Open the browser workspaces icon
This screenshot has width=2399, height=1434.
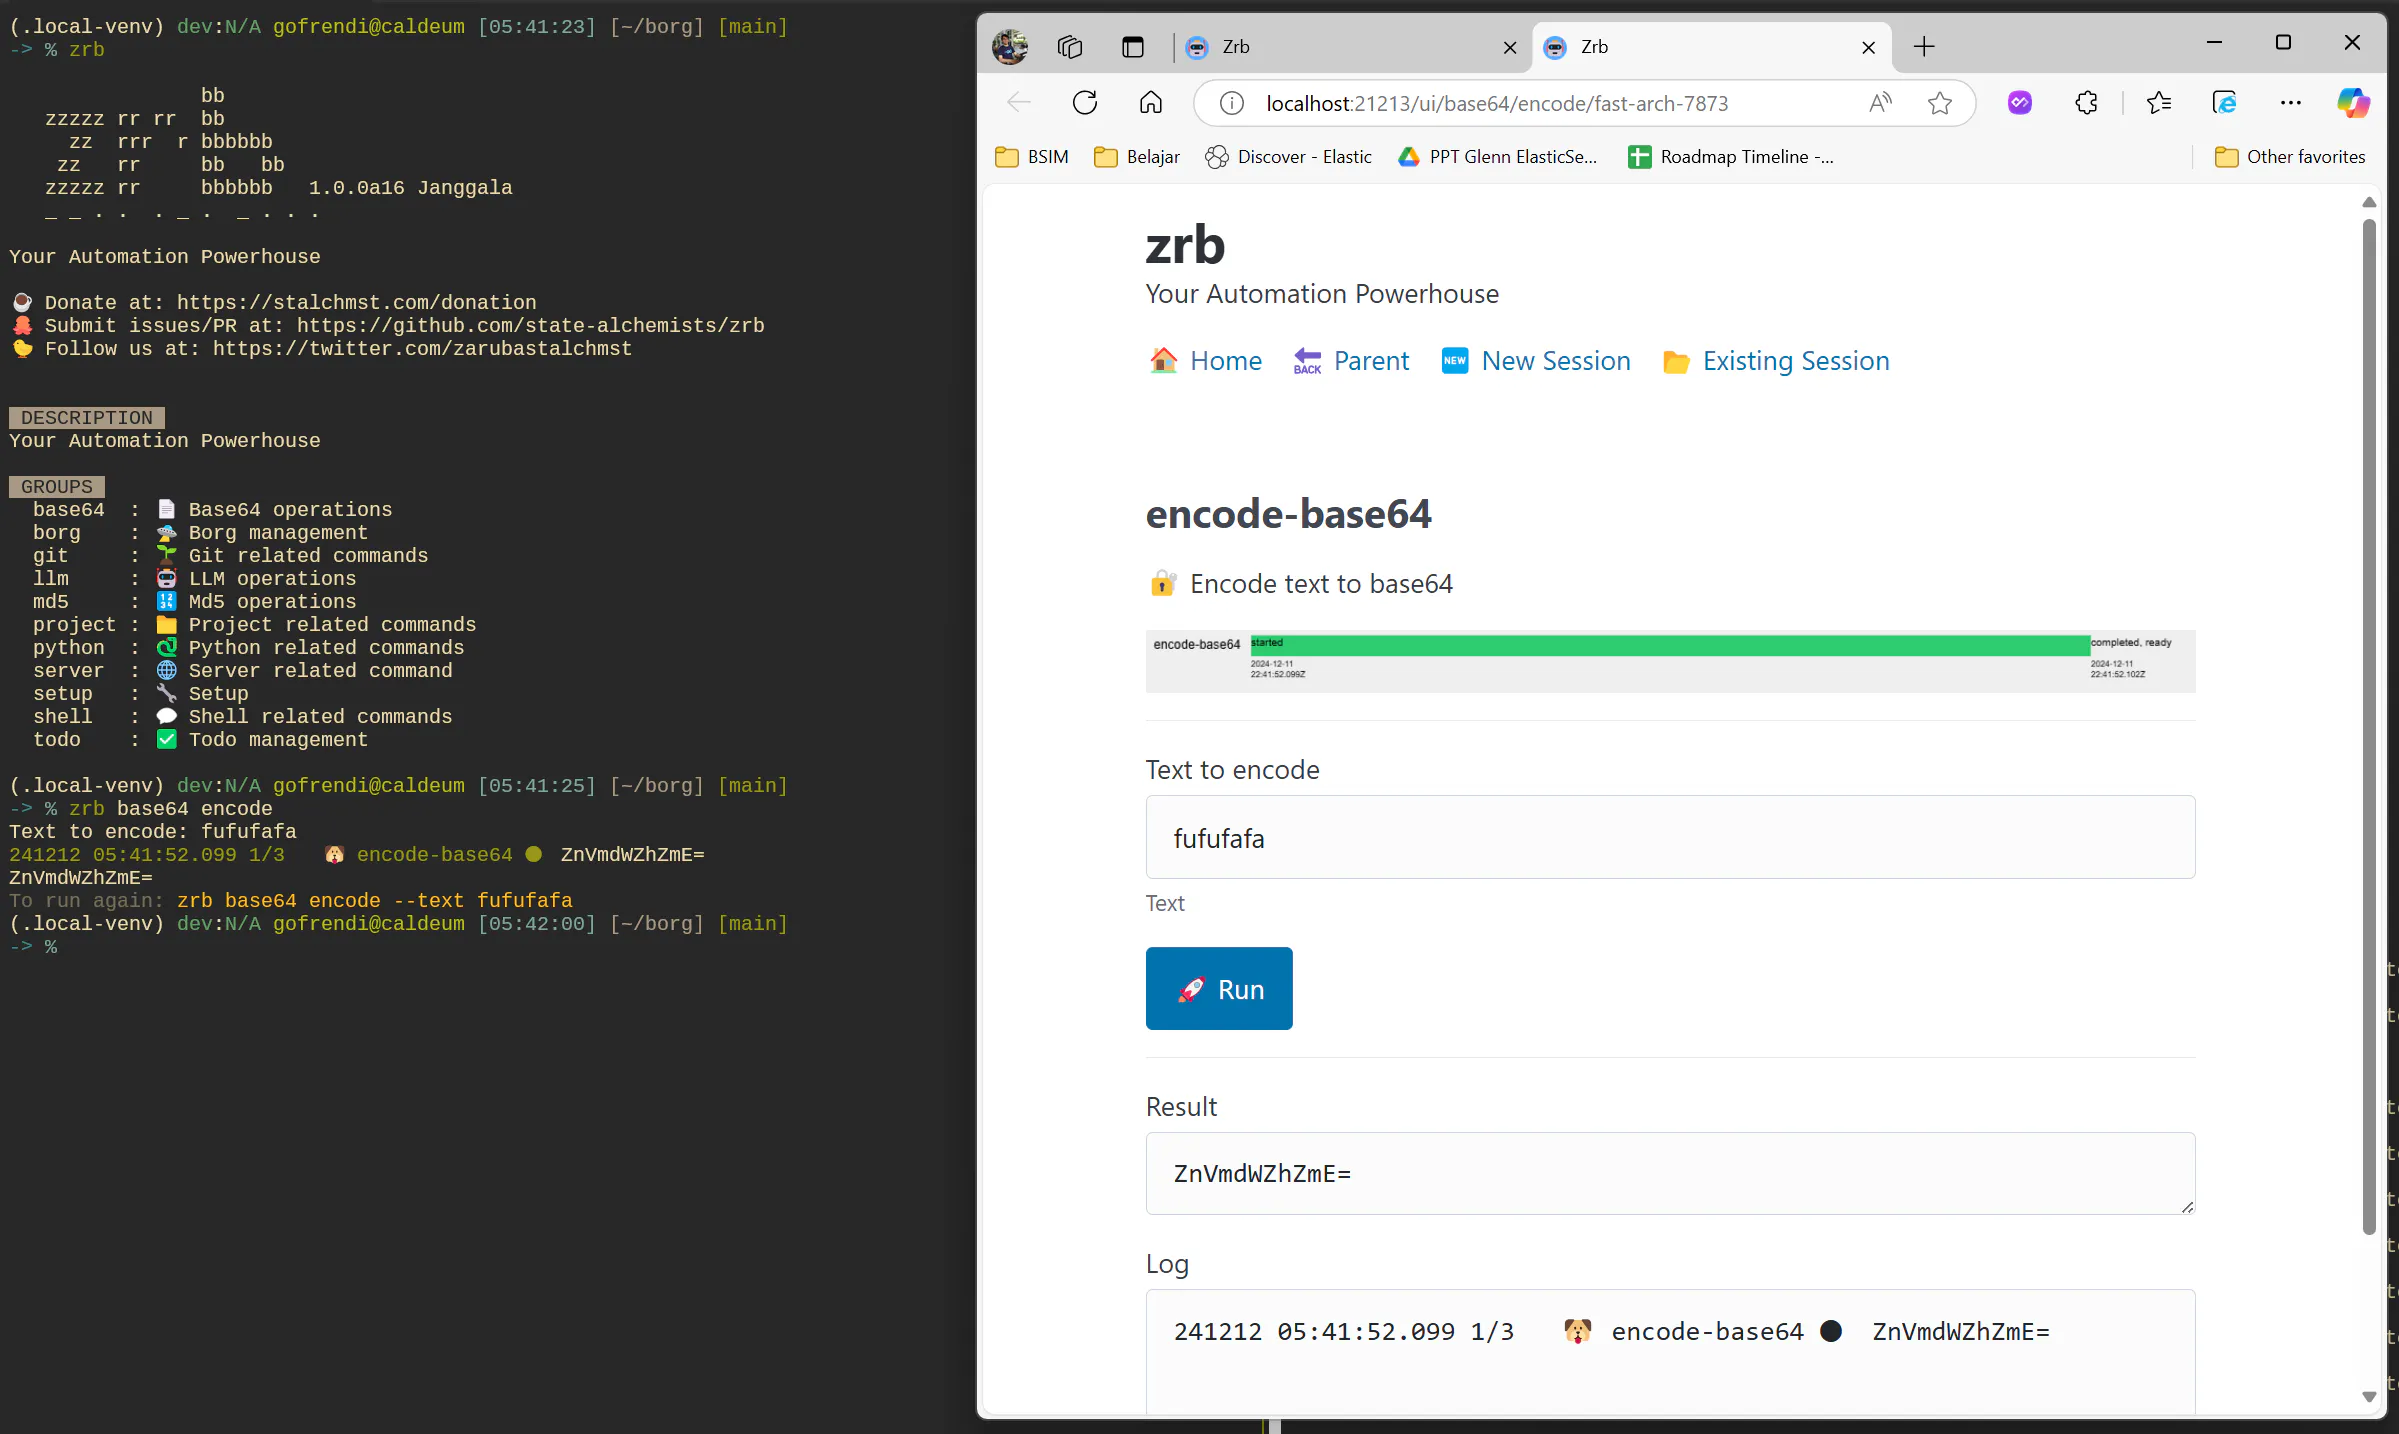coord(1070,47)
